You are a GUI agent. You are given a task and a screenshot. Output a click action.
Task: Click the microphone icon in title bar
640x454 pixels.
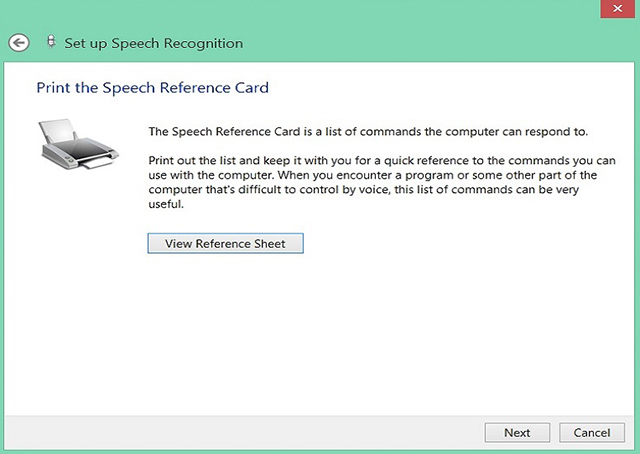tap(51, 42)
